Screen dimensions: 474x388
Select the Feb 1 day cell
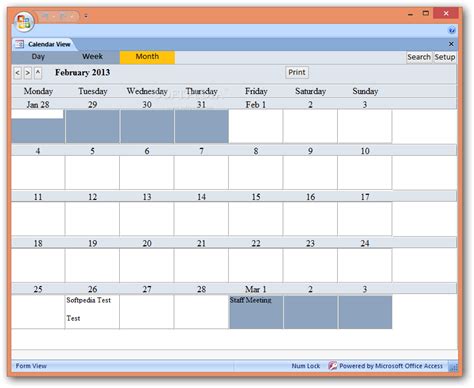(256, 126)
